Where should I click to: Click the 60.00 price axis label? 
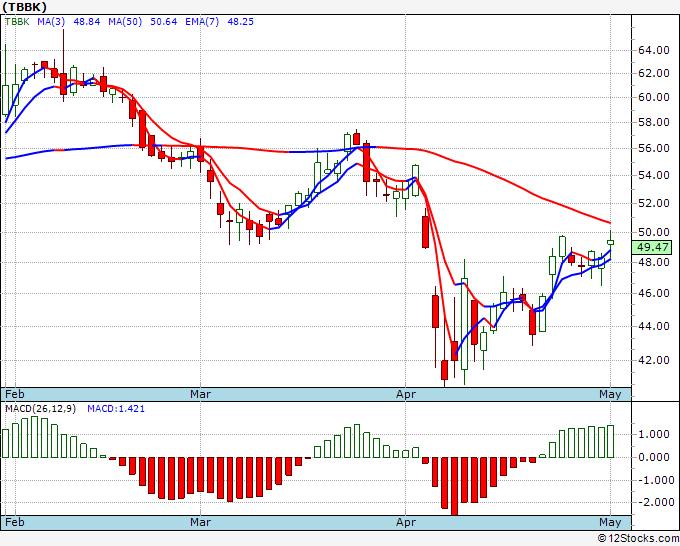654,97
